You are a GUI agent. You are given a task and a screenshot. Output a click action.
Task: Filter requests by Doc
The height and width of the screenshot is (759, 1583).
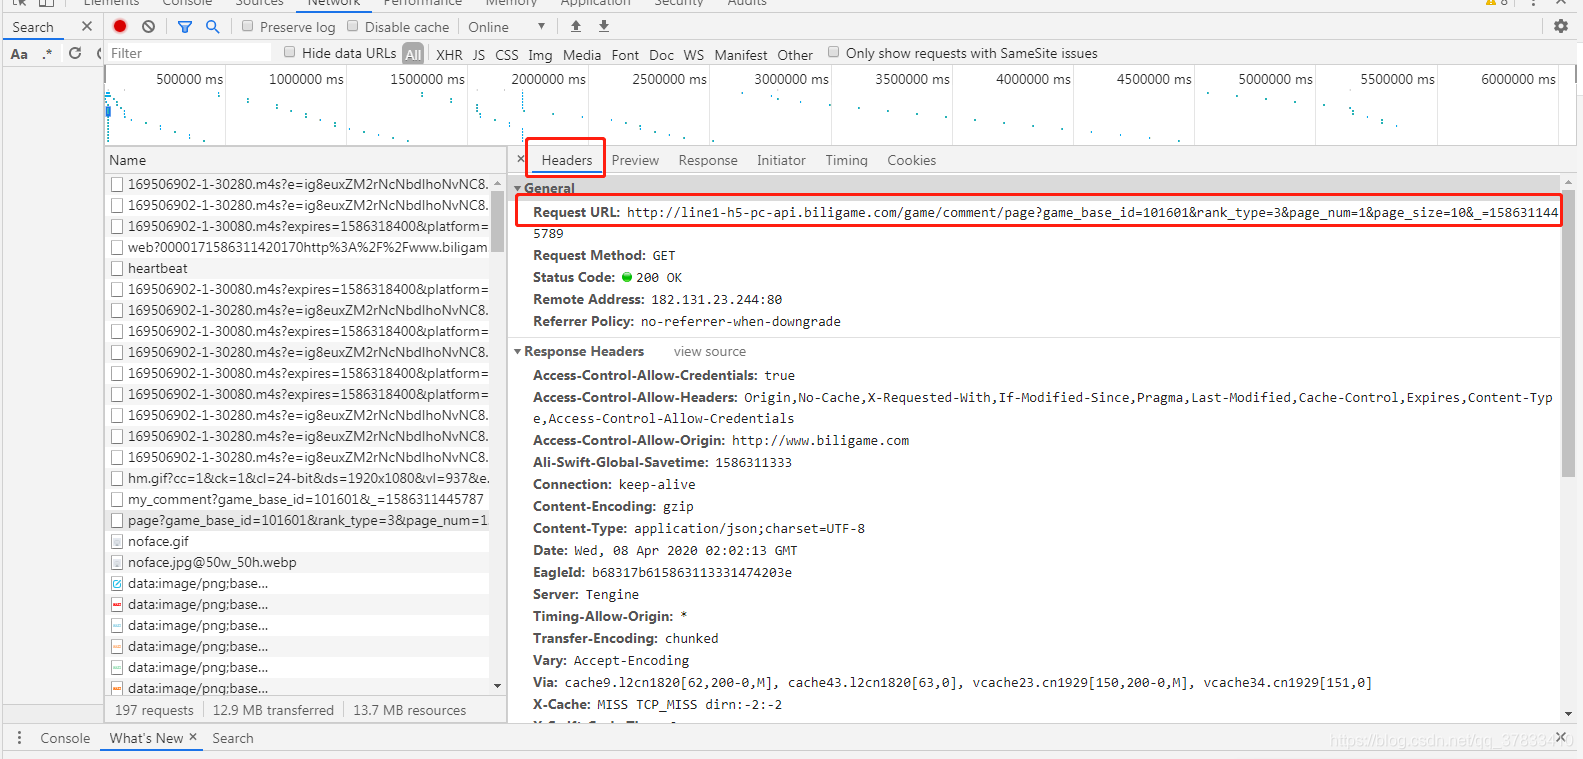[661, 55]
